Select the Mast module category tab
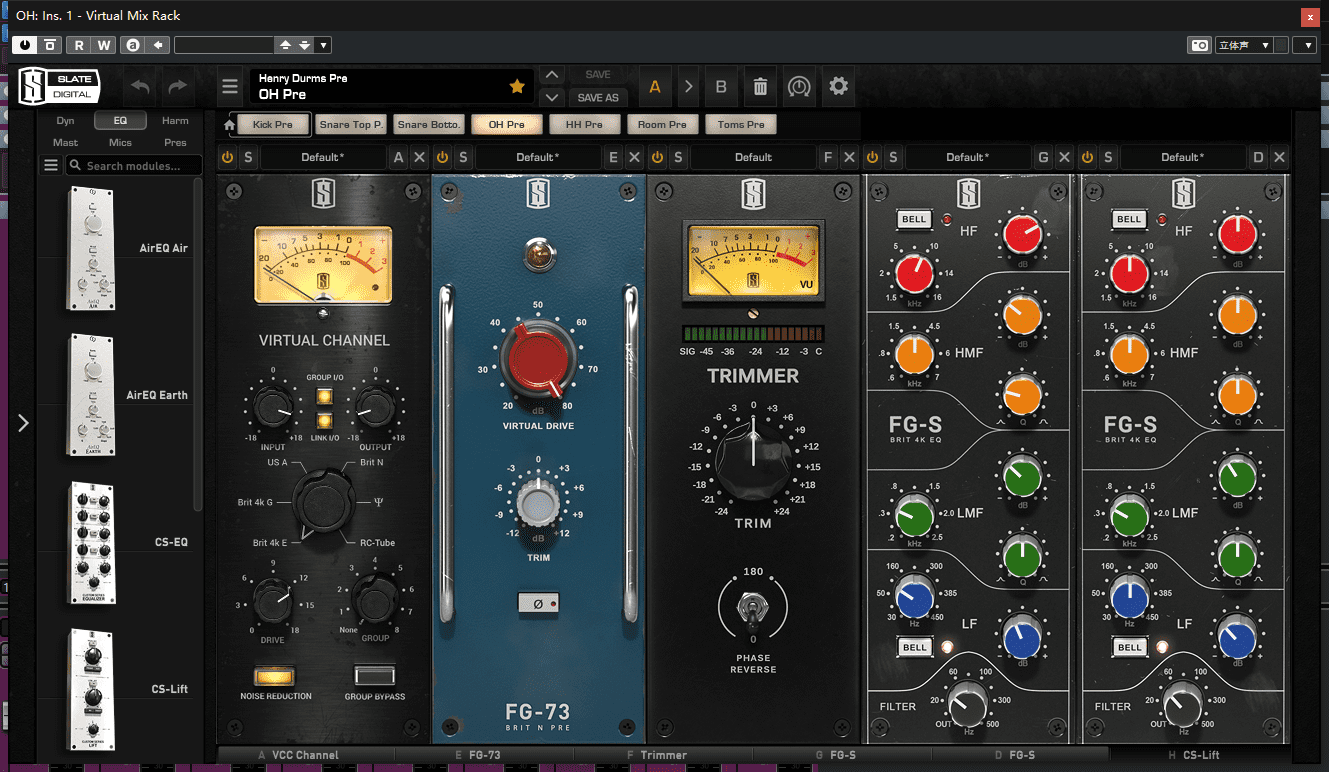 click(x=65, y=143)
